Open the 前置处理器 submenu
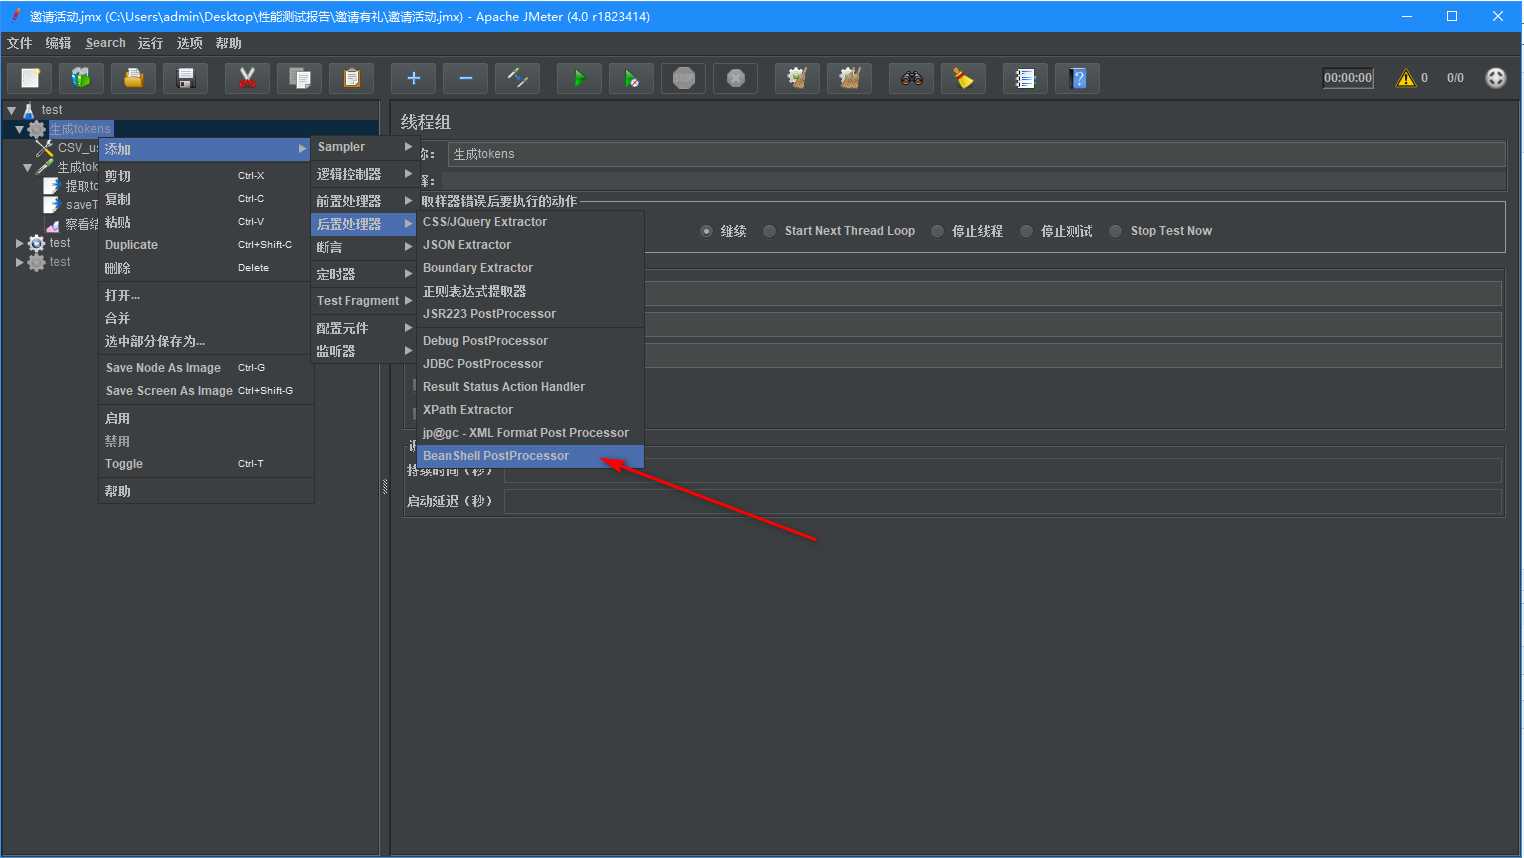Image resolution: width=1524 pixels, height=858 pixels. pos(364,201)
